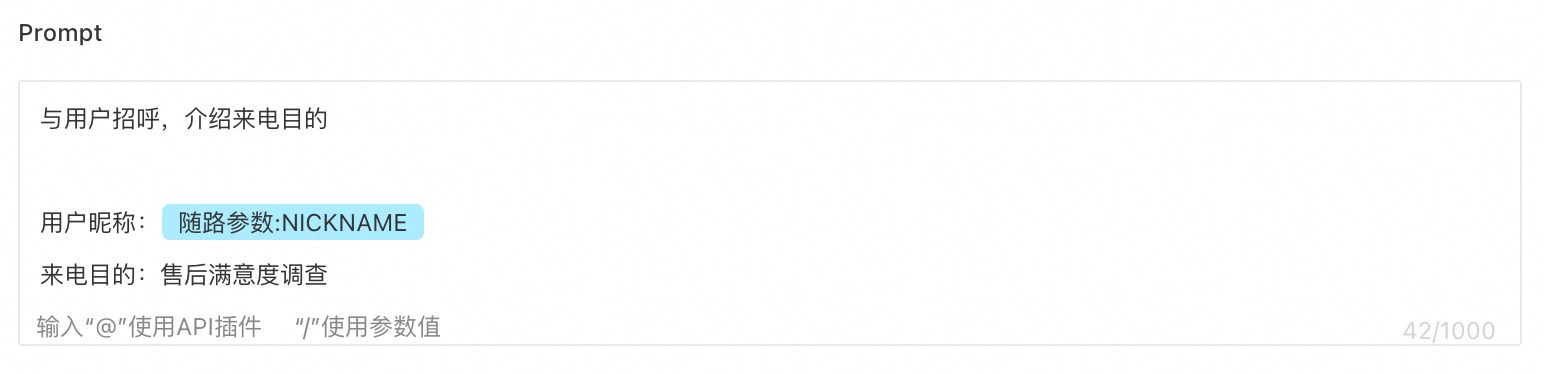The image size is (1544, 374).
Task: Click the “/”使用参数值 hint
Action: pyautogui.click(x=368, y=326)
